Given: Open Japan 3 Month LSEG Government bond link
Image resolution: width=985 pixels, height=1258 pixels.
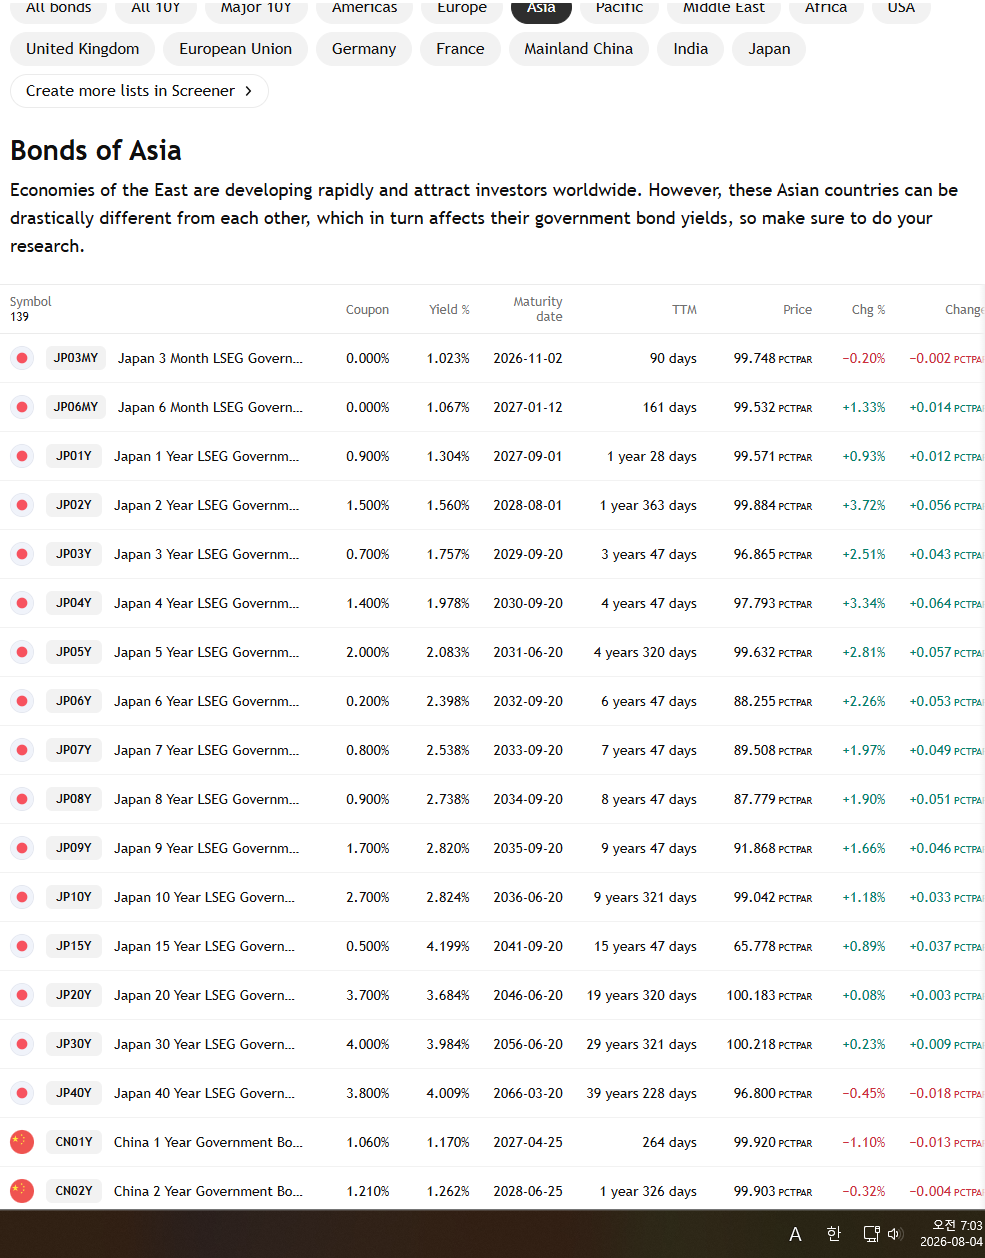Looking at the screenshot, I should pyautogui.click(x=210, y=358).
